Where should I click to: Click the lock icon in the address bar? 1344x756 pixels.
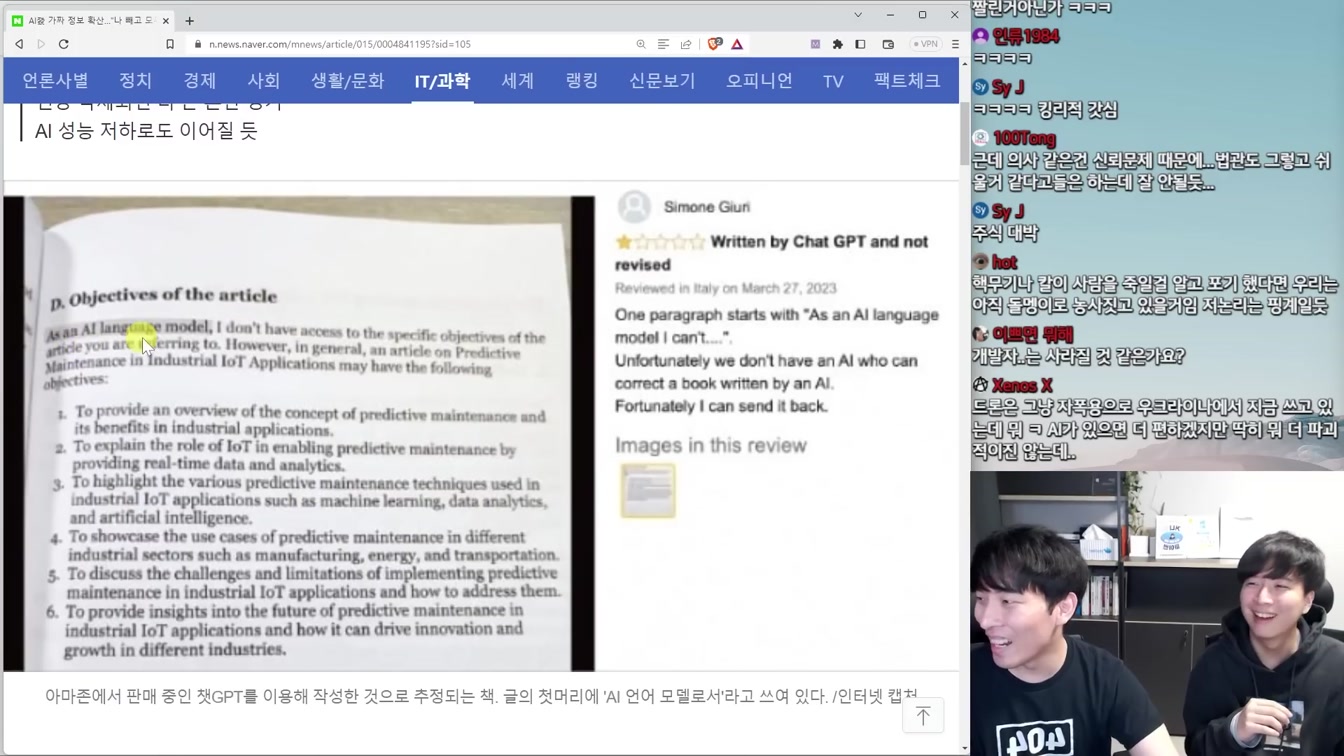(x=198, y=44)
